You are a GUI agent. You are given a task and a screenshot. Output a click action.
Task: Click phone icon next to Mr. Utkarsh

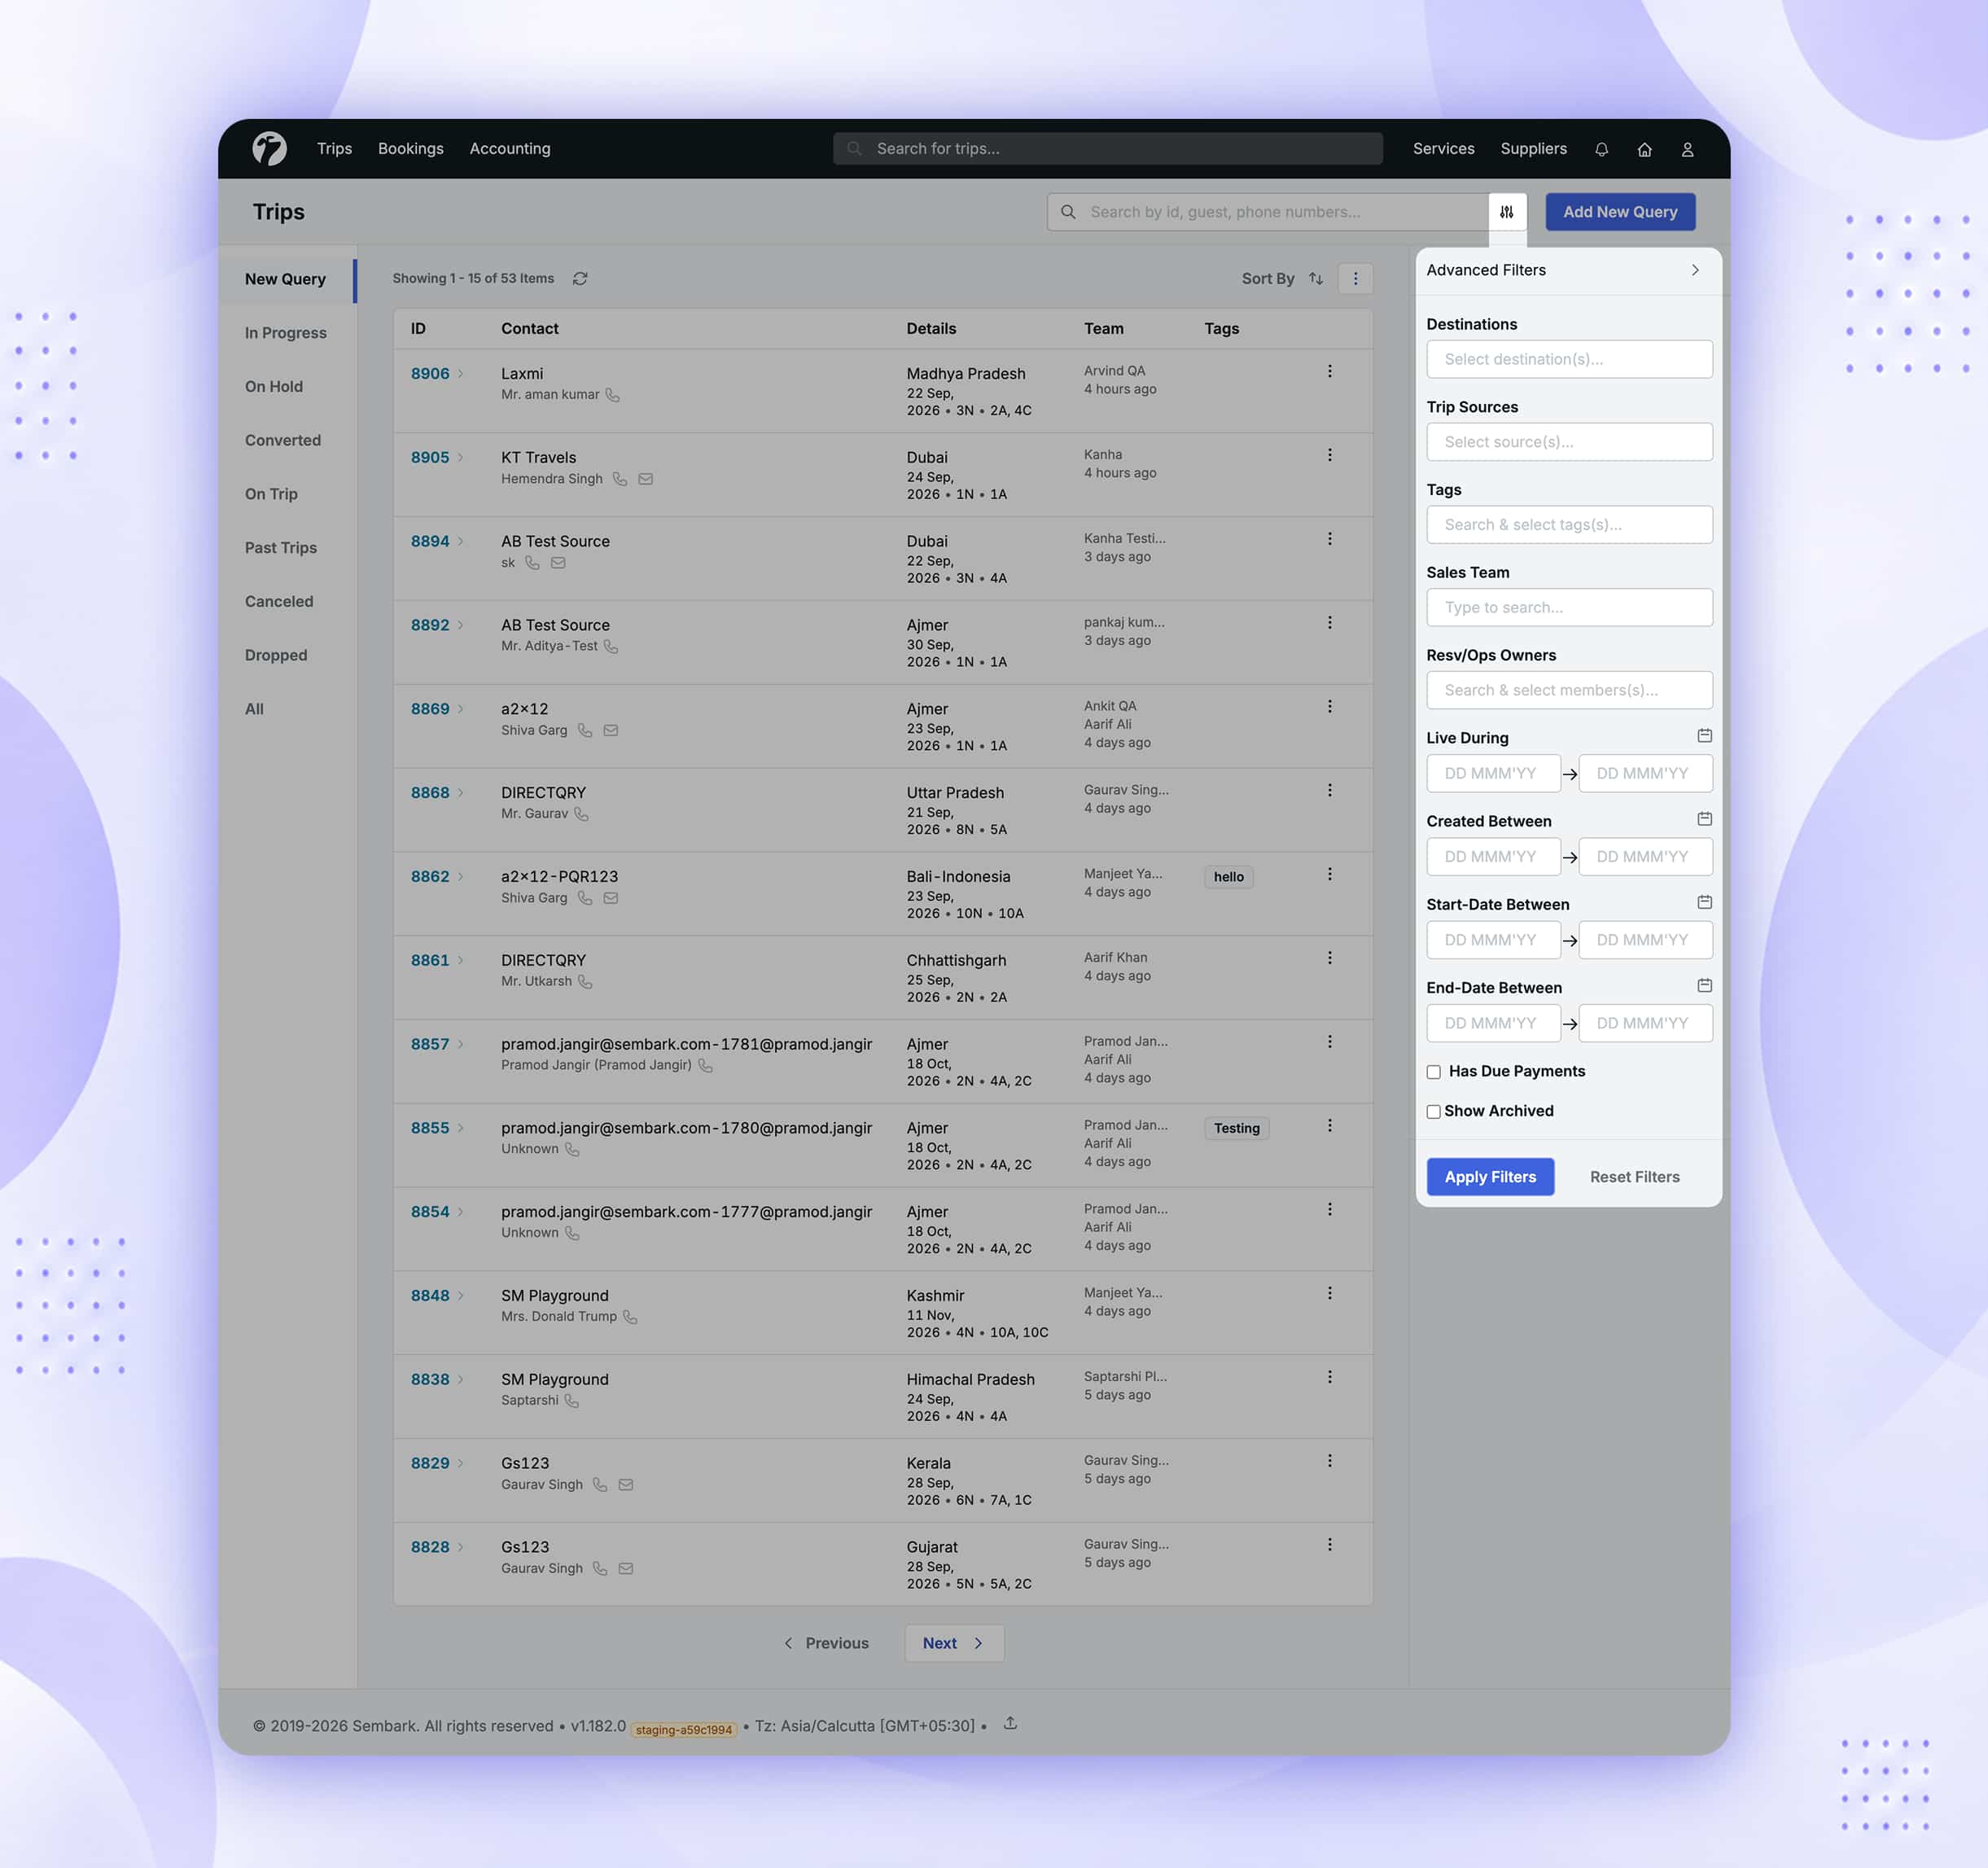point(585,982)
